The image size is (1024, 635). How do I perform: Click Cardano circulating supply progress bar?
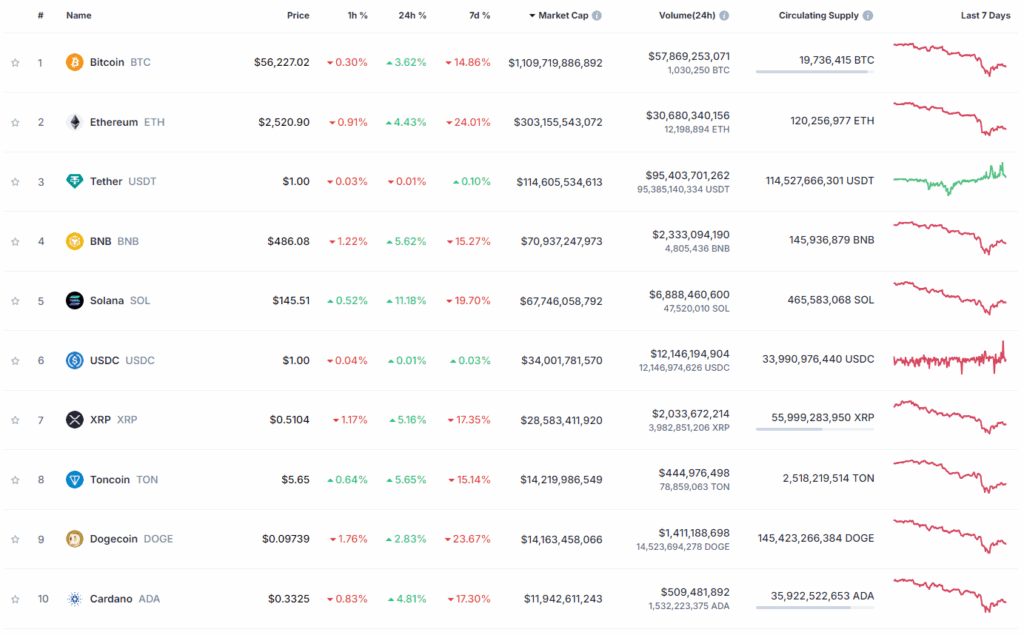pyautogui.click(x=815, y=608)
